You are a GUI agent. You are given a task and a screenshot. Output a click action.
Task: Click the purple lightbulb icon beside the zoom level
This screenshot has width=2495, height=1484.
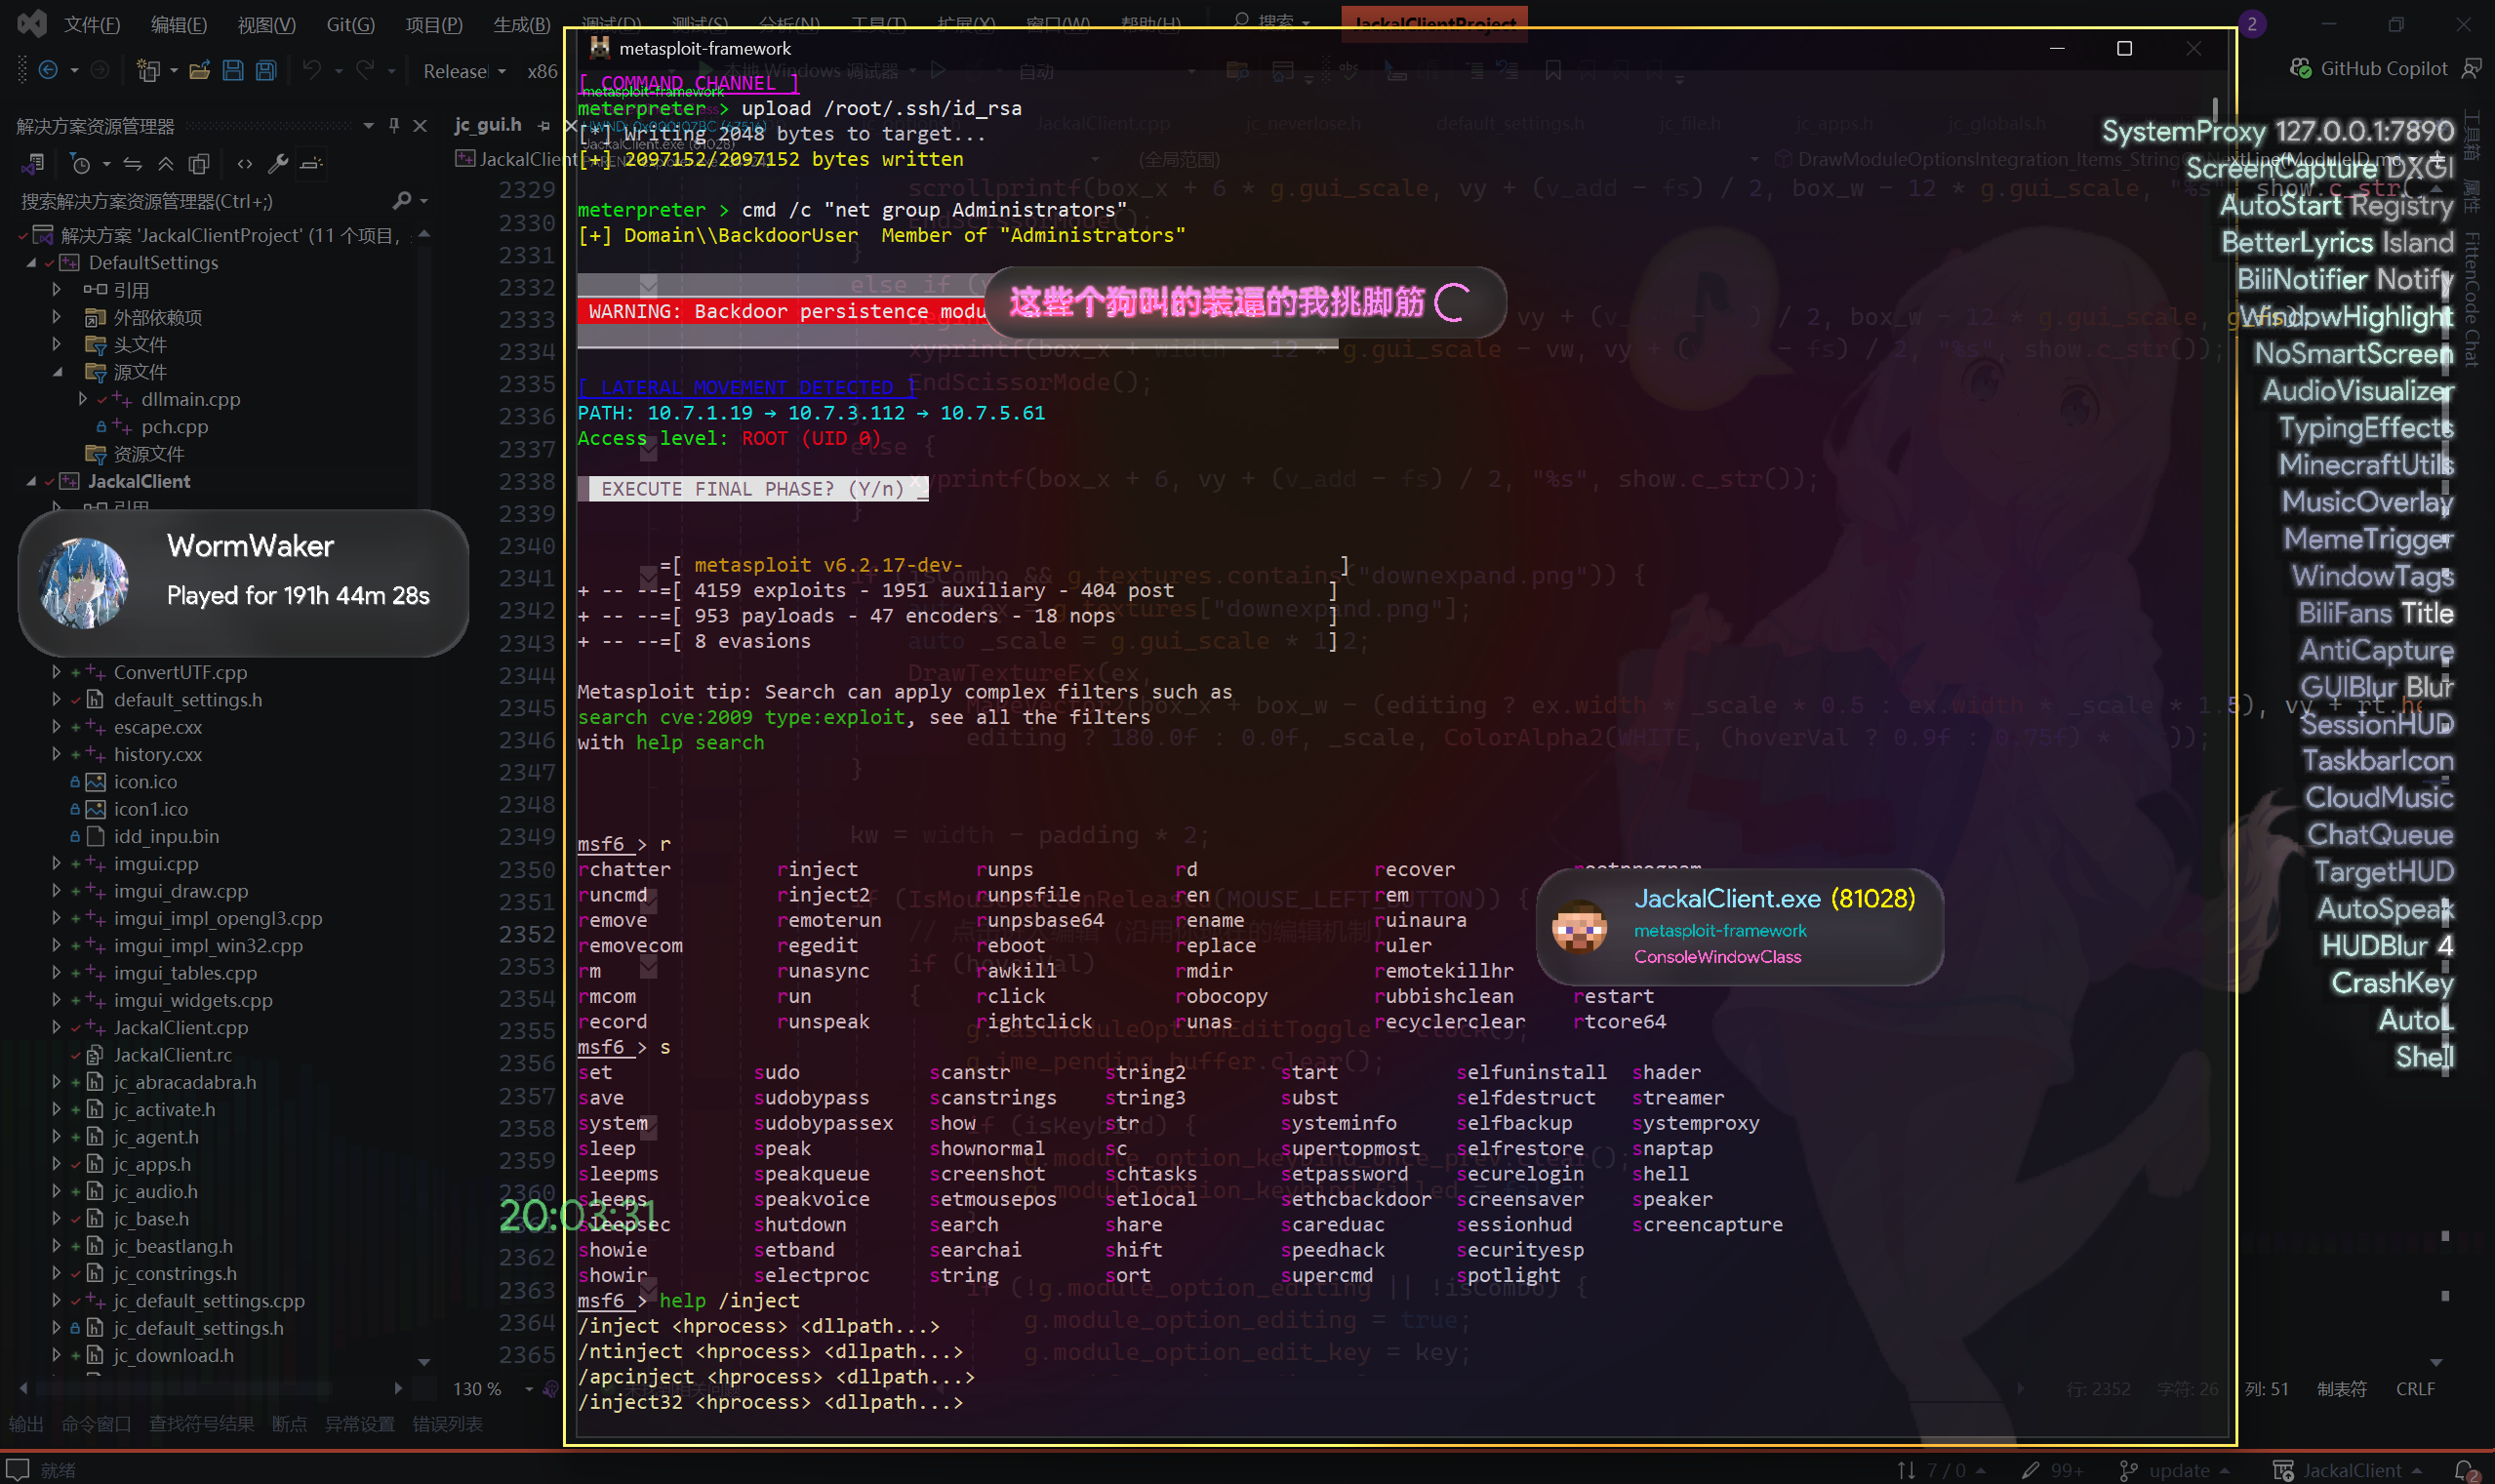point(550,1389)
